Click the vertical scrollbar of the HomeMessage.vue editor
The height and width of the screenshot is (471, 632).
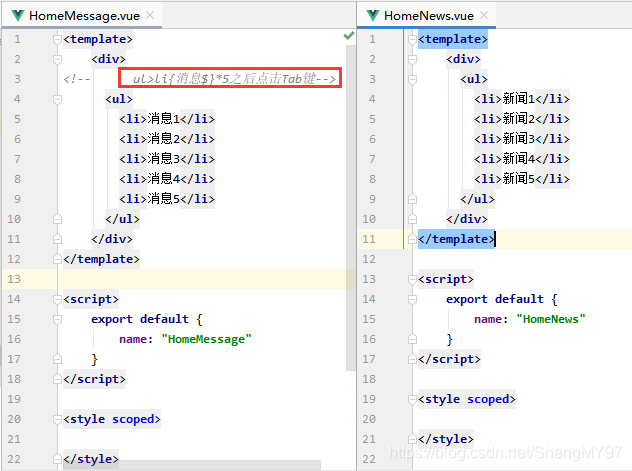coord(351,207)
